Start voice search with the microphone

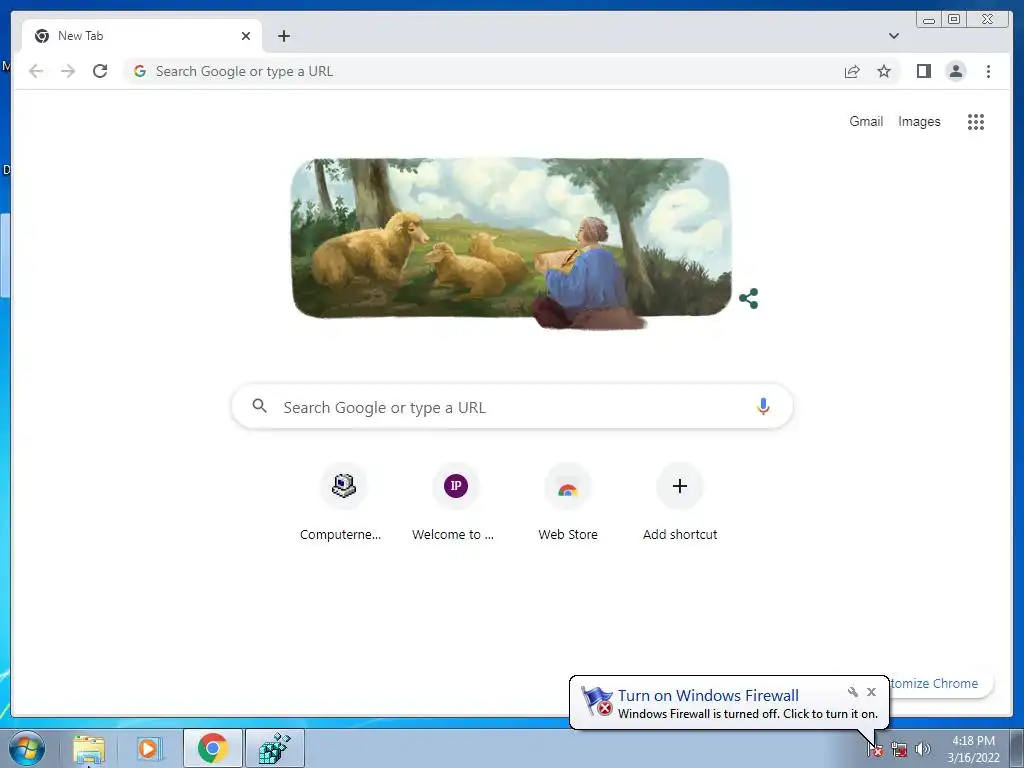coord(763,406)
